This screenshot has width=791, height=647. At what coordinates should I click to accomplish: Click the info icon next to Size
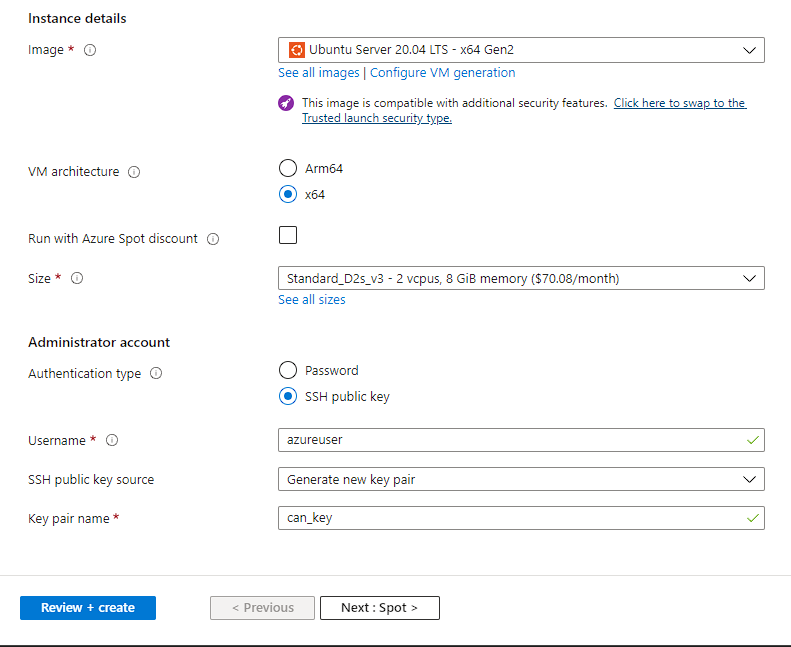77,279
